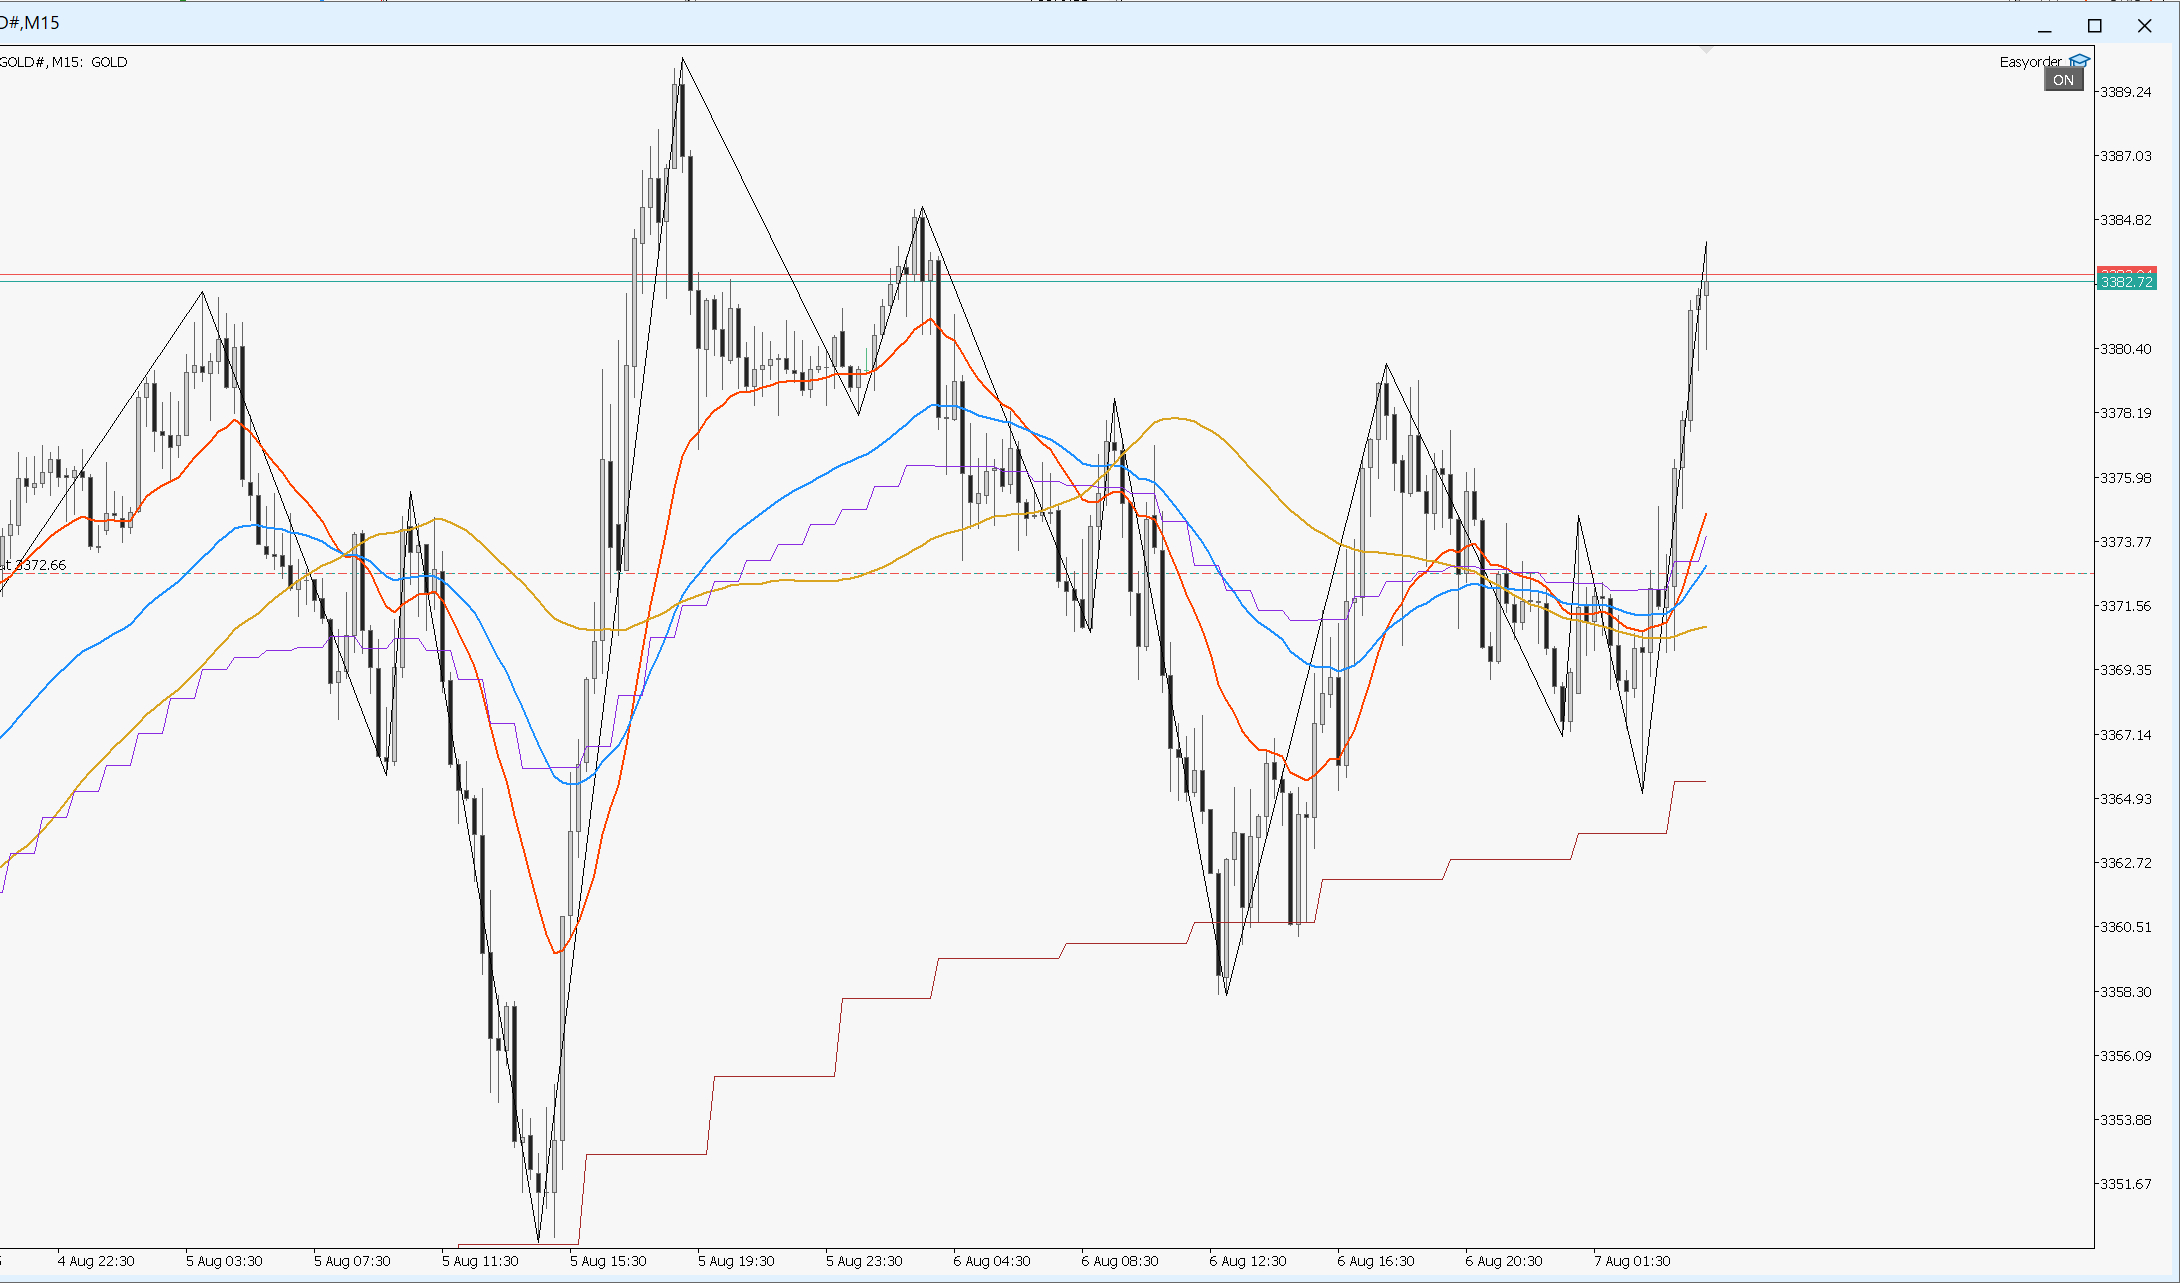
Task: Click the 4 Aug 22:30 time axis label
Action: click(96, 1261)
